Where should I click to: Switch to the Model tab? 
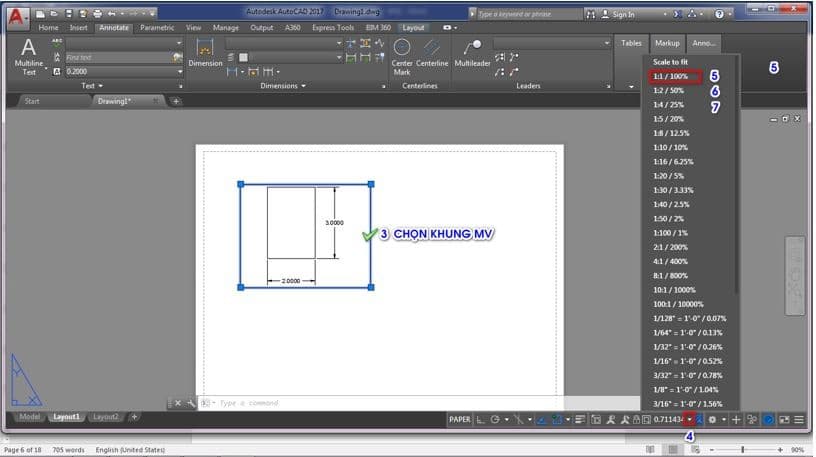coord(29,417)
